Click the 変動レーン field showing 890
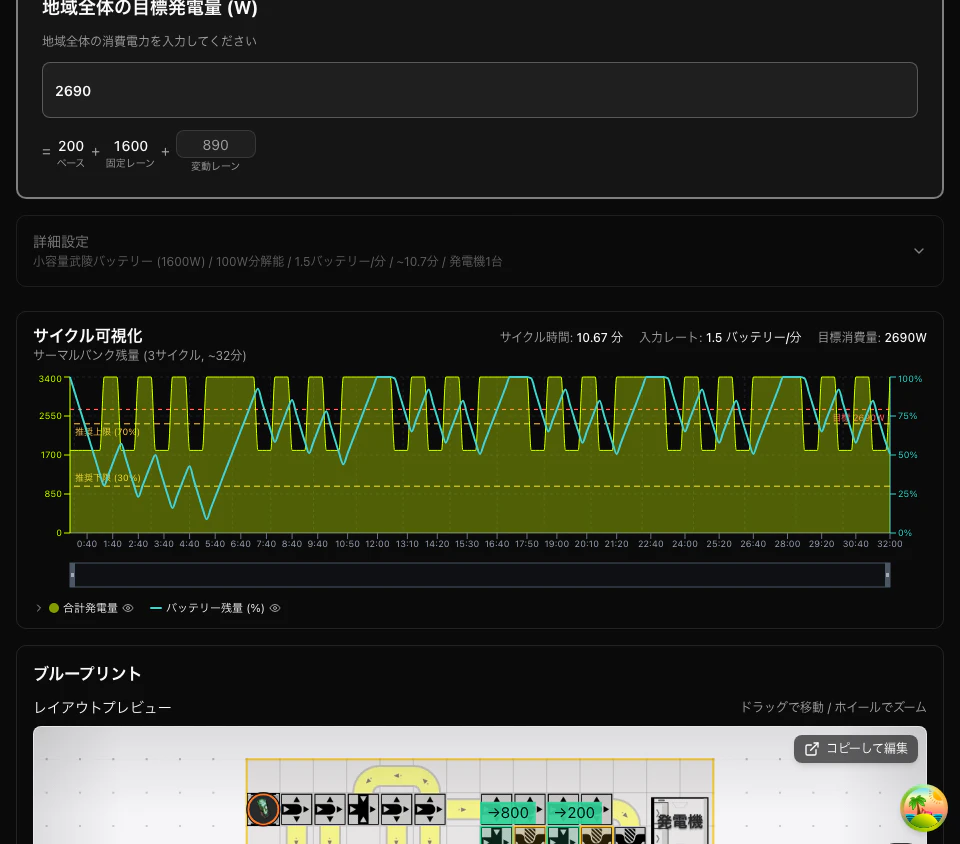The image size is (960, 844). [x=216, y=144]
